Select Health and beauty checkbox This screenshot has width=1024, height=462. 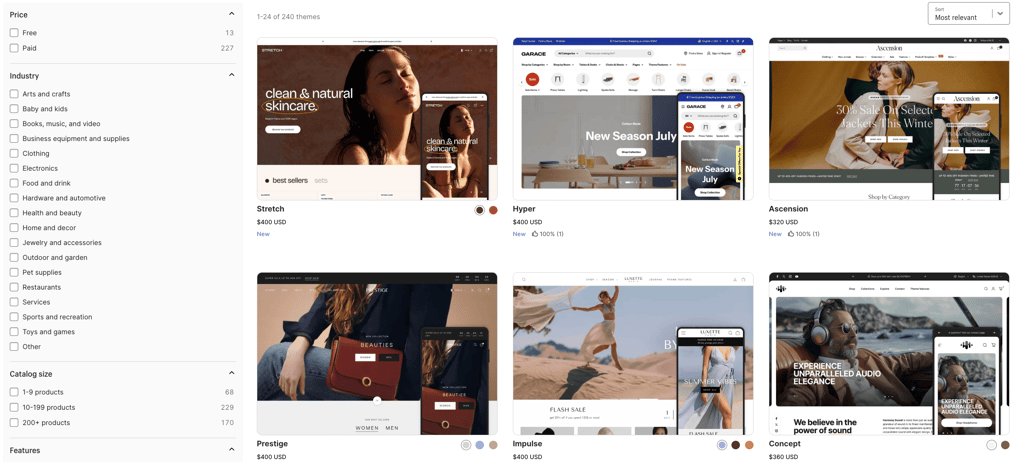(x=14, y=213)
